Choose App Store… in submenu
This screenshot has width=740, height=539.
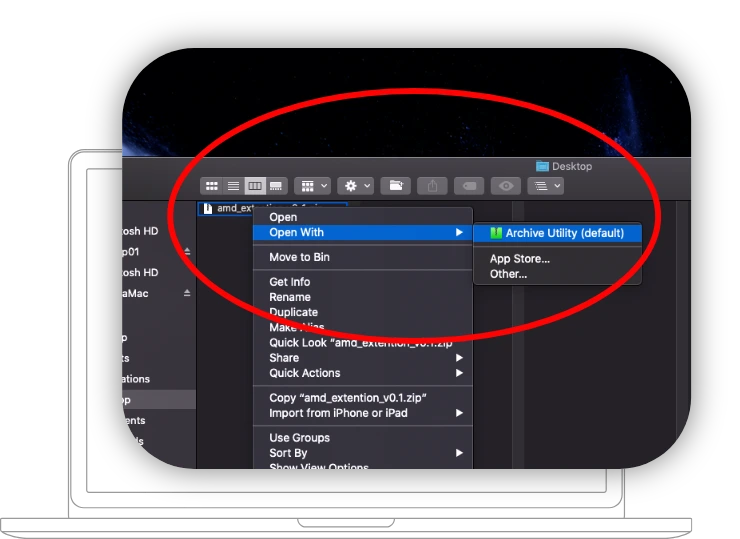pyautogui.click(x=557, y=259)
